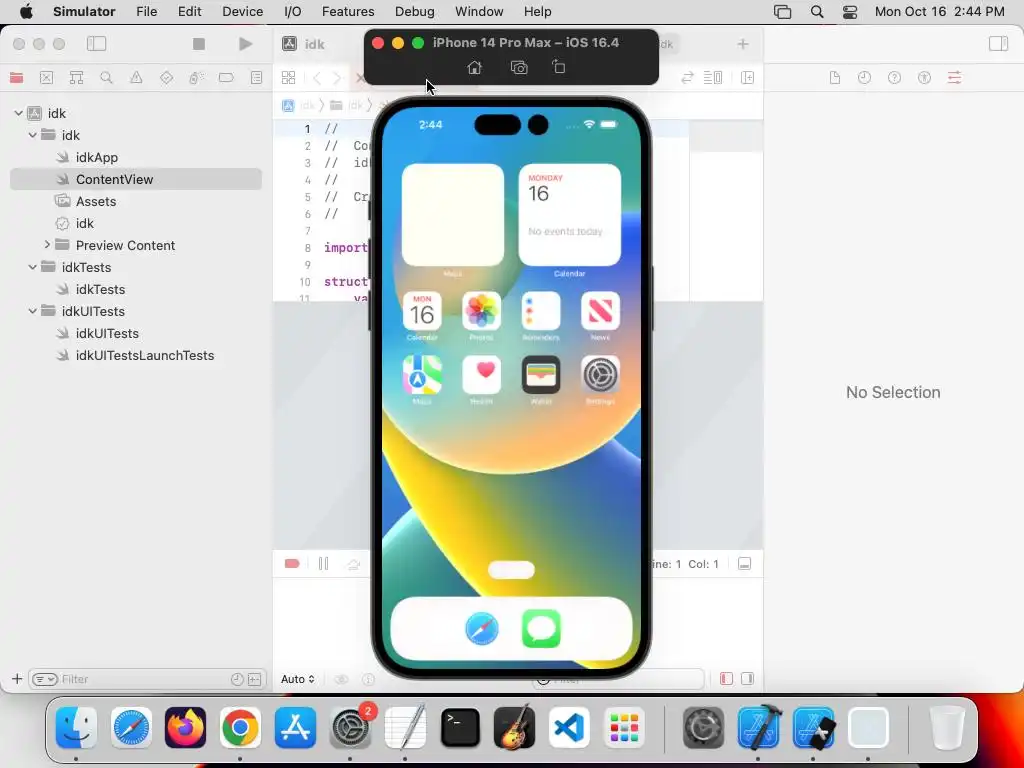The image size is (1024, 768).
Task: Open the editor options lines icon
Action: point(713,78)
